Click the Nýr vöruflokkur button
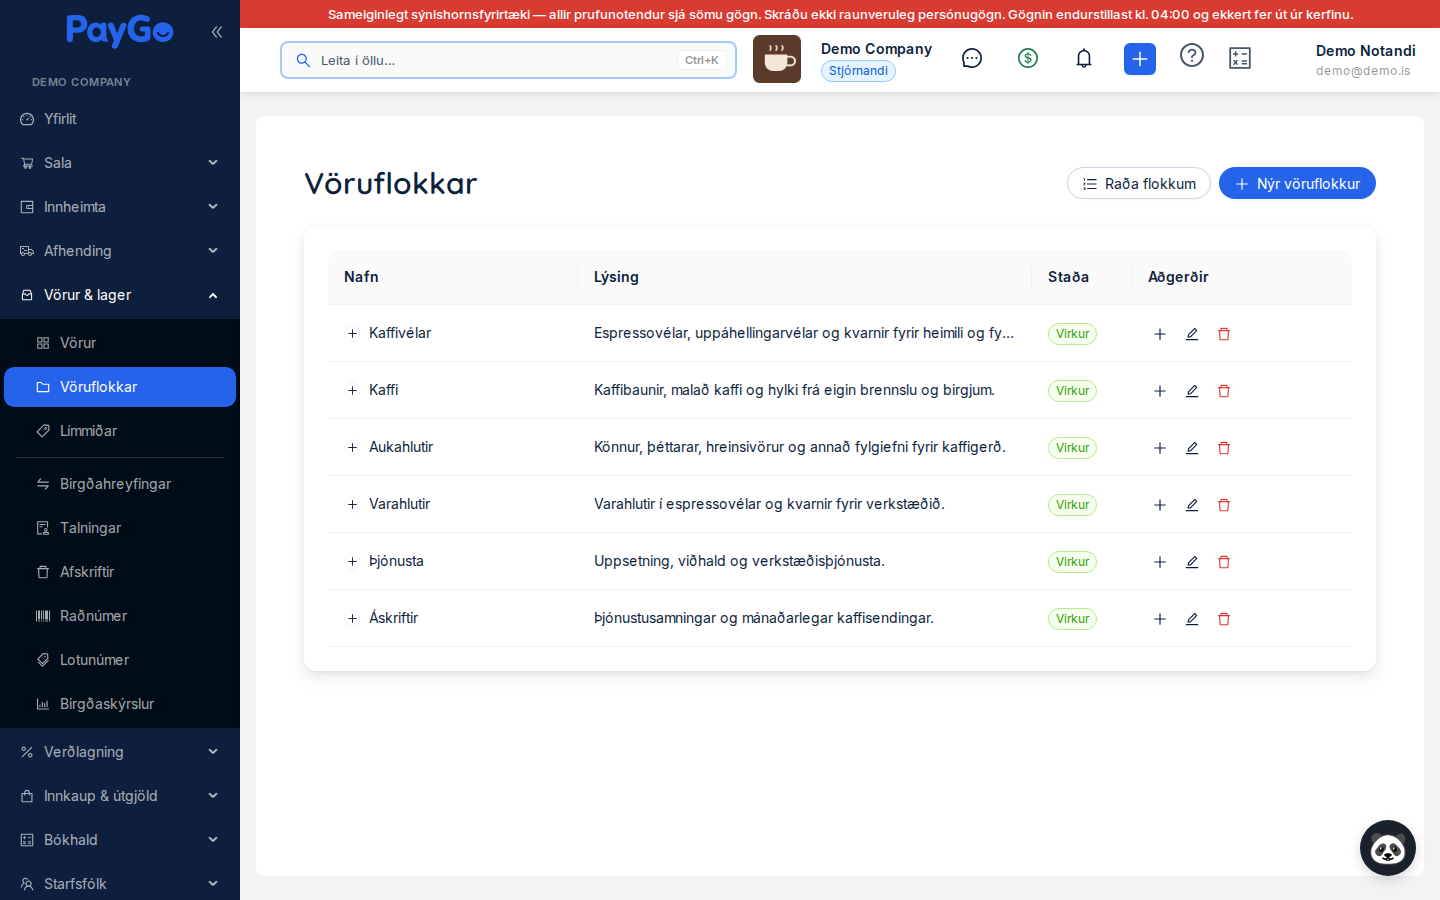 1297,183
